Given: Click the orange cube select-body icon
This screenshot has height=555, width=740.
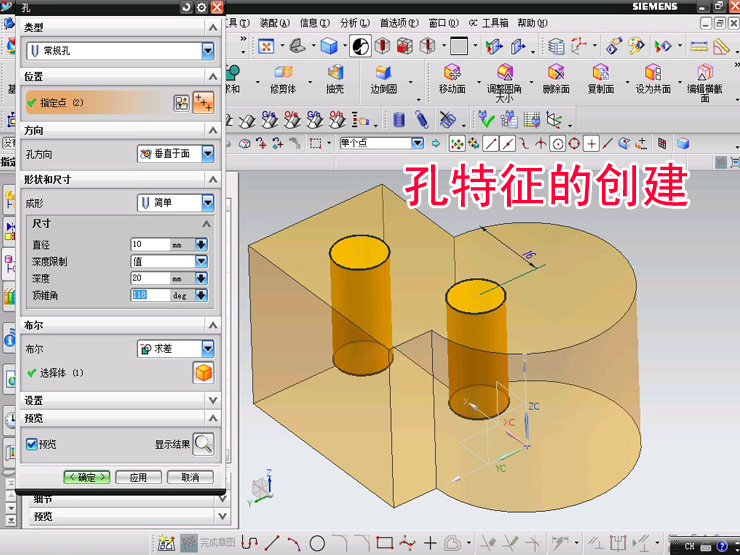Looking at the screenshot, I should (x=203, y=373).
